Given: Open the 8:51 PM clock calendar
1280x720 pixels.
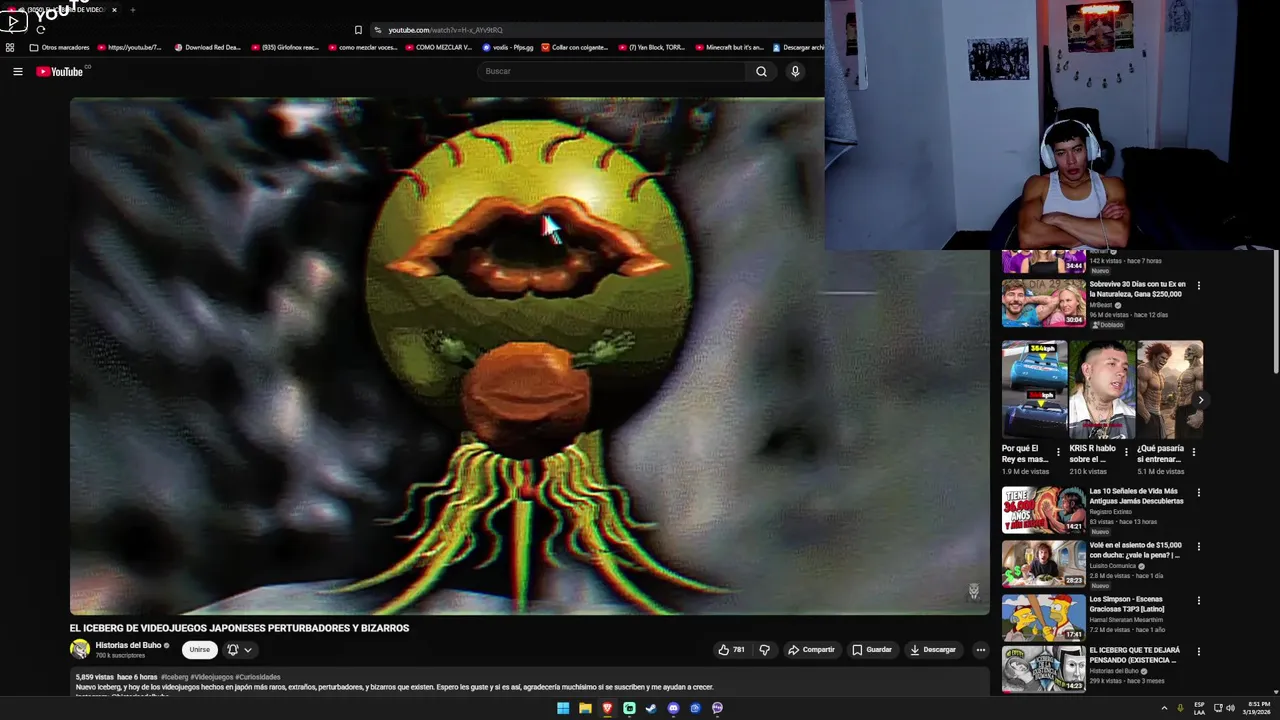Looking at the screenshot, I should pos(1258,708).
